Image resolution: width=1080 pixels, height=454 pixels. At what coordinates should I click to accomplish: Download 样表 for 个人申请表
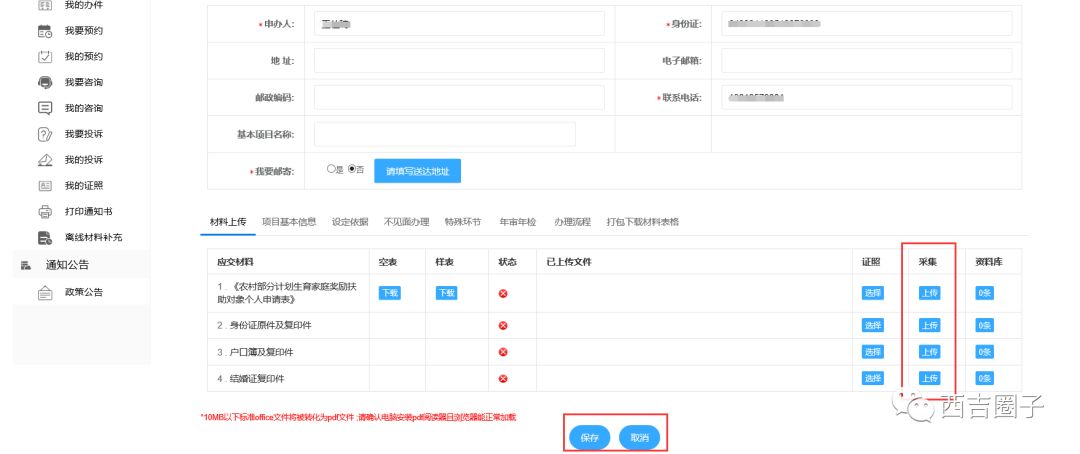(x=446, y=293)
